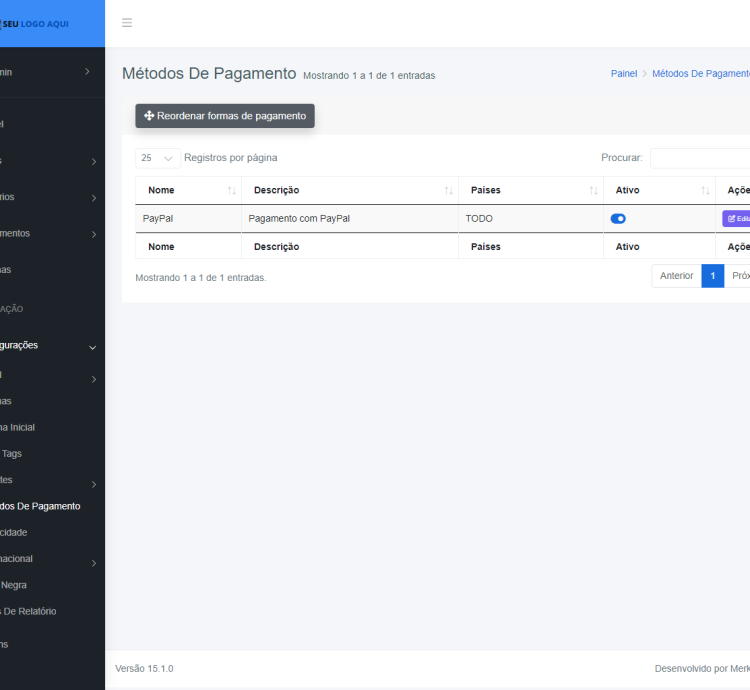Click the hamburger menu icon in header

click(127, 23)
